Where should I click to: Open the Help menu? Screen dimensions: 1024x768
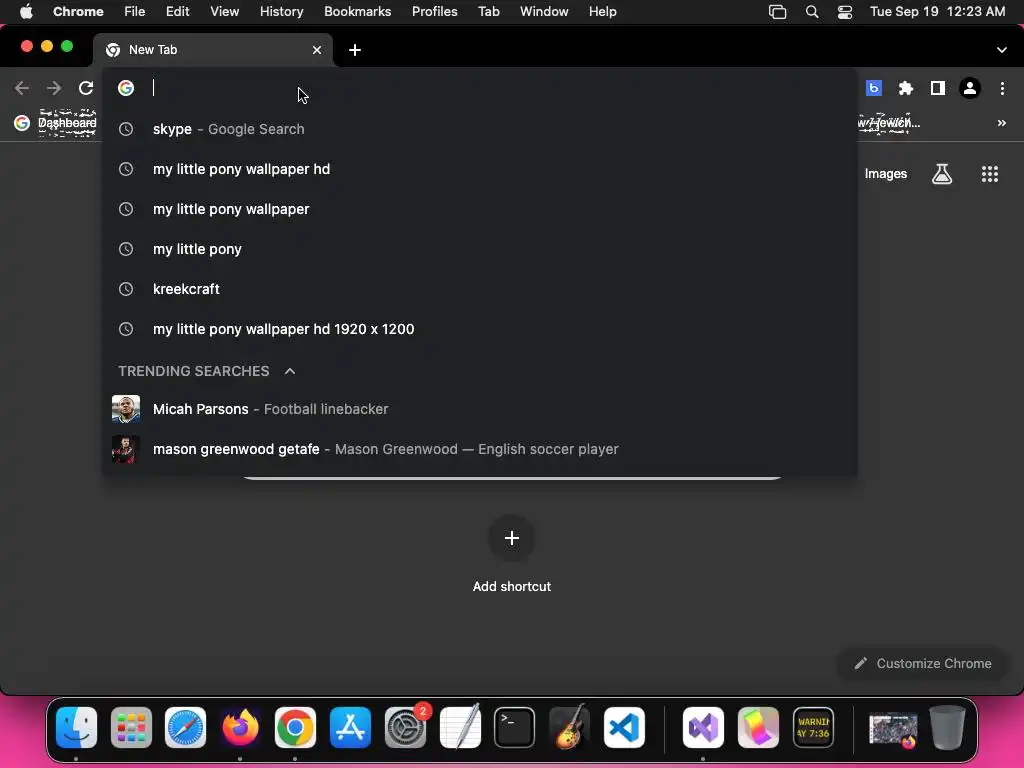coord(602,12)
